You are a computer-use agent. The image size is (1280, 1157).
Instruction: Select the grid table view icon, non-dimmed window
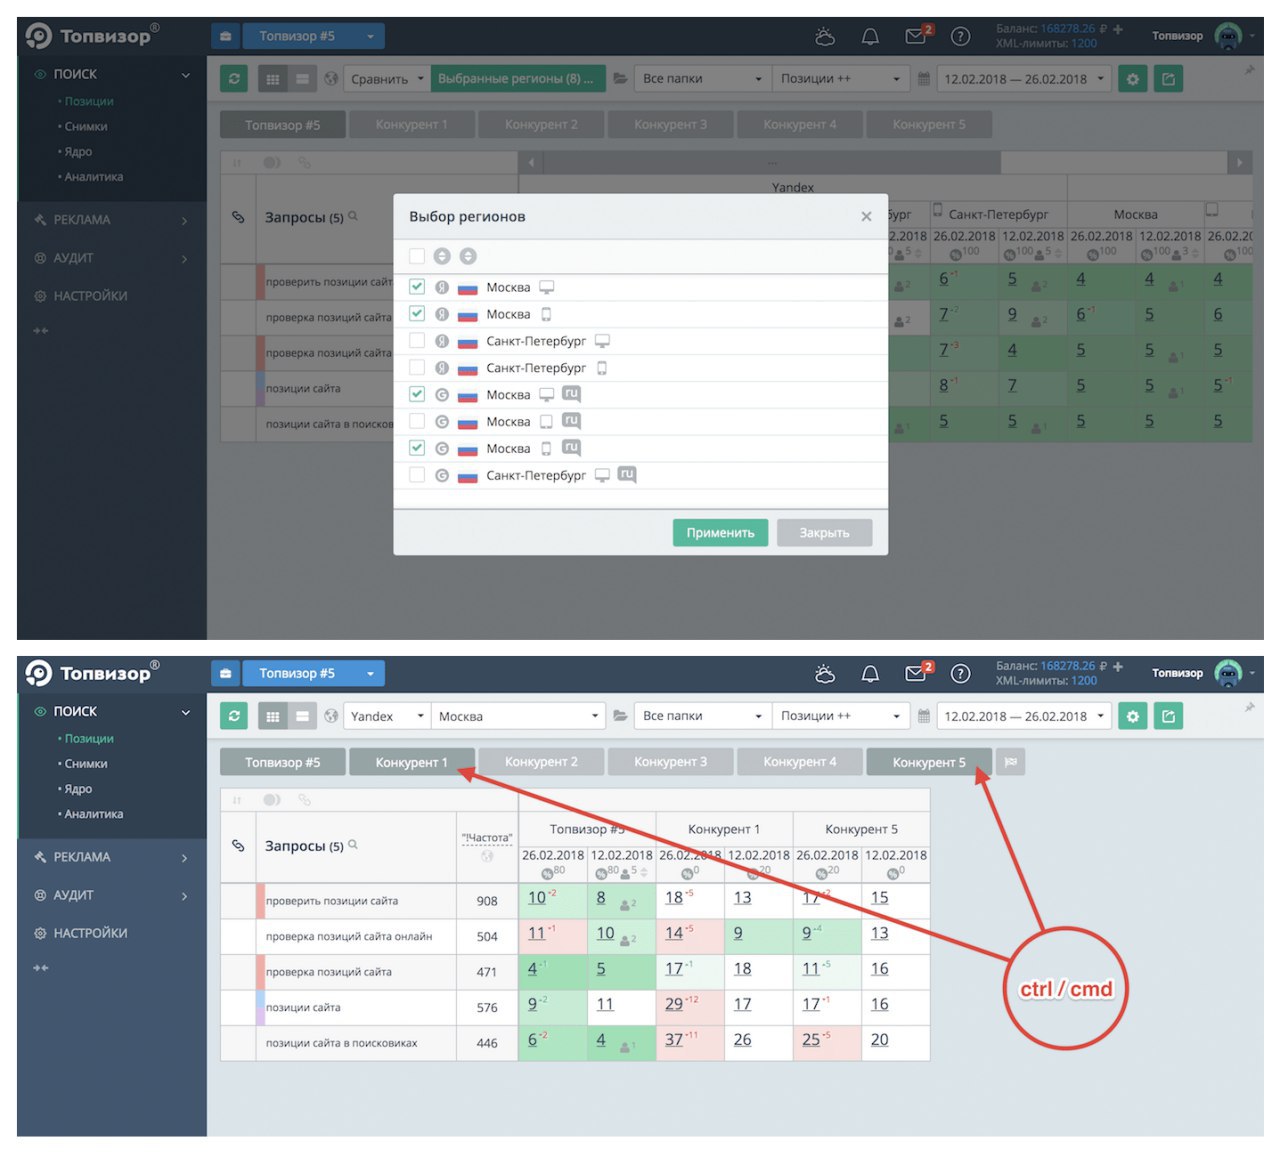[x=273, y=716]
